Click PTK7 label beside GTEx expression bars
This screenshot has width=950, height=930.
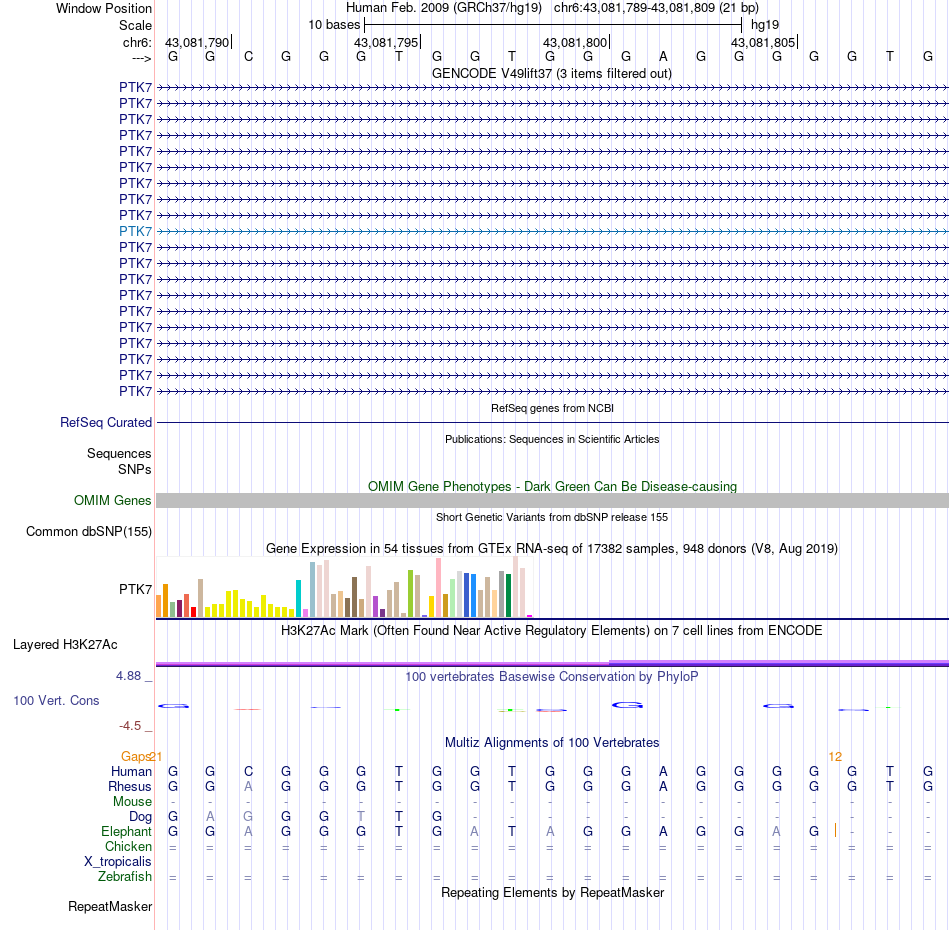click(135, 589)
